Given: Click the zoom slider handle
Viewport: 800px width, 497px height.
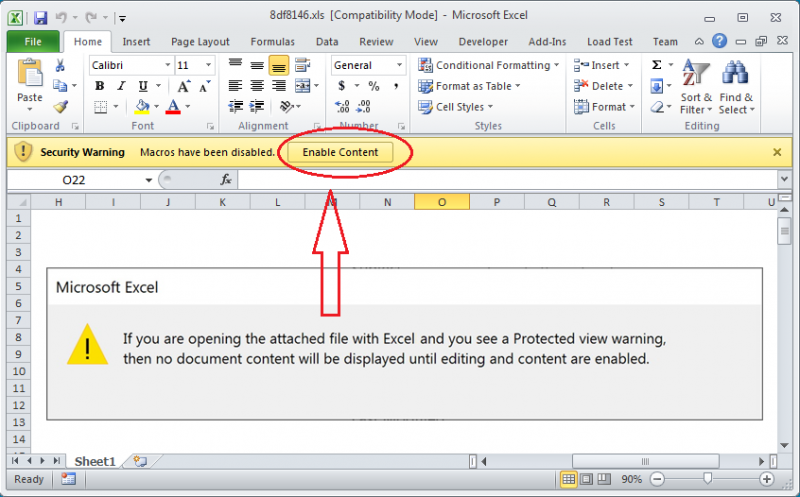Looking at the screenshot, I should coord(707,479).
